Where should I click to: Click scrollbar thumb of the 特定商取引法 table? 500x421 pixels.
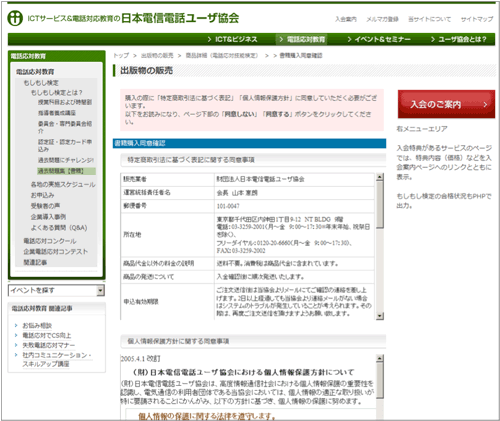[x=380, y=205]
